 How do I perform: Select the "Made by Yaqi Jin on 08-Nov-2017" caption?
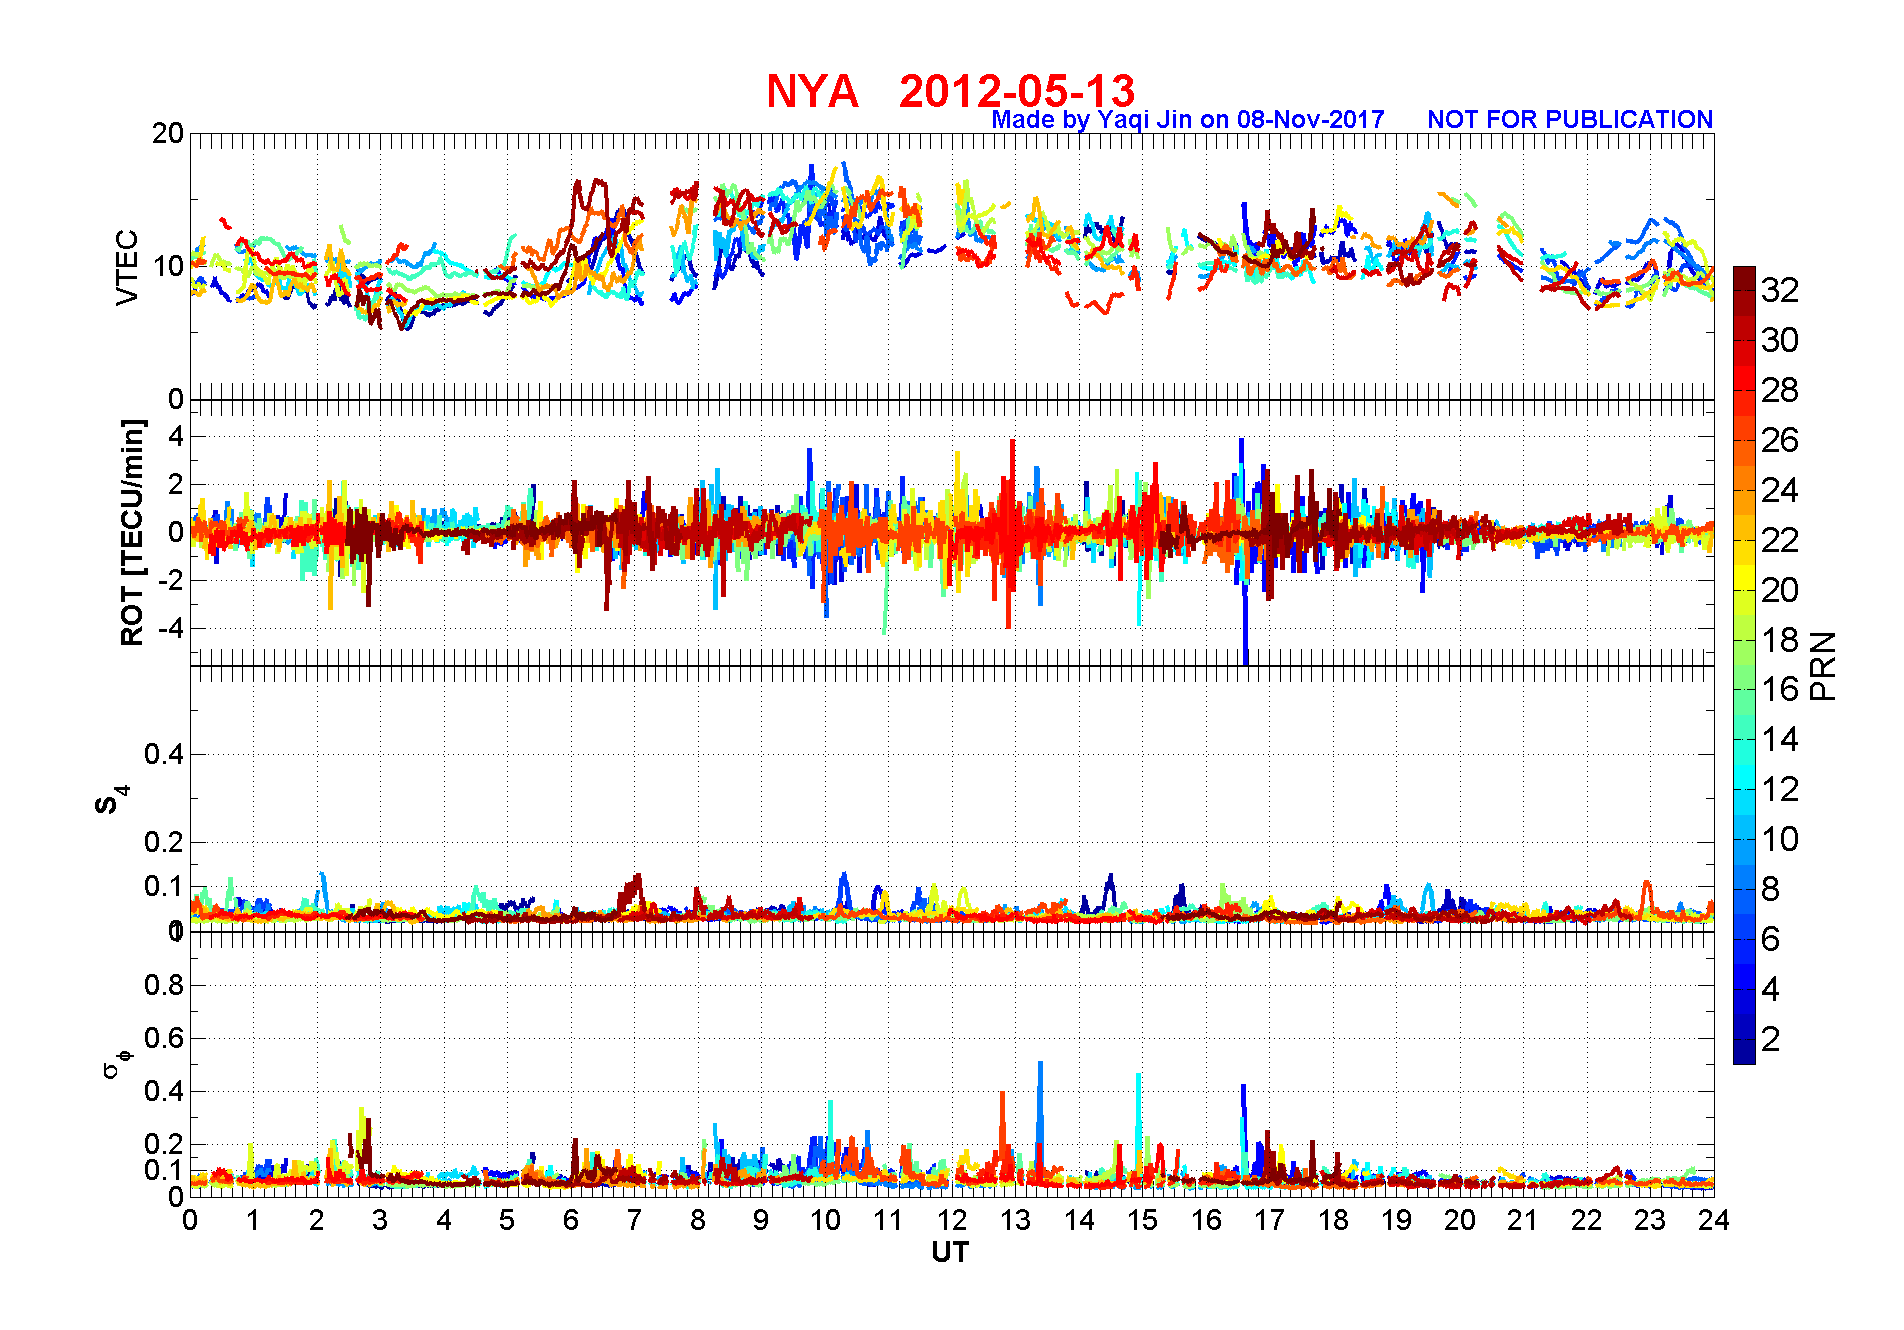coord(1188,120)
